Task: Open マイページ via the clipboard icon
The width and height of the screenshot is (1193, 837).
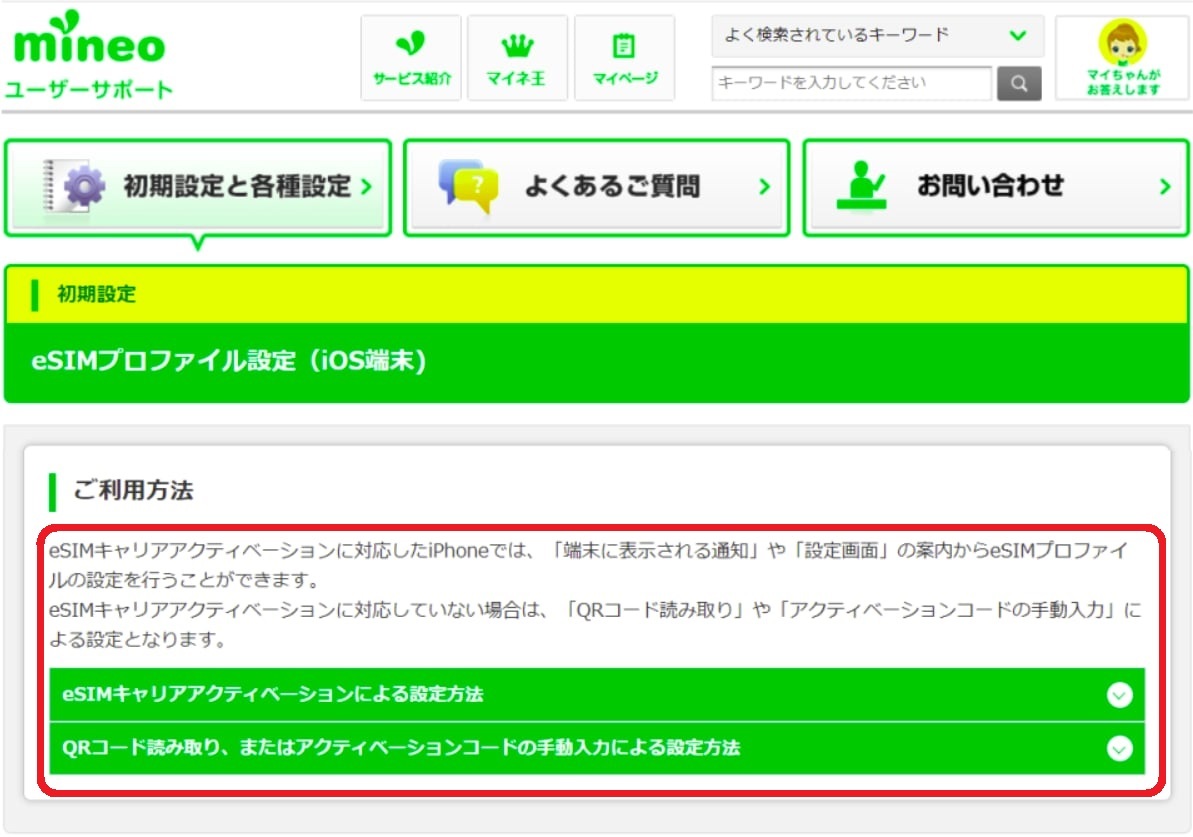Action: (624, 46)
